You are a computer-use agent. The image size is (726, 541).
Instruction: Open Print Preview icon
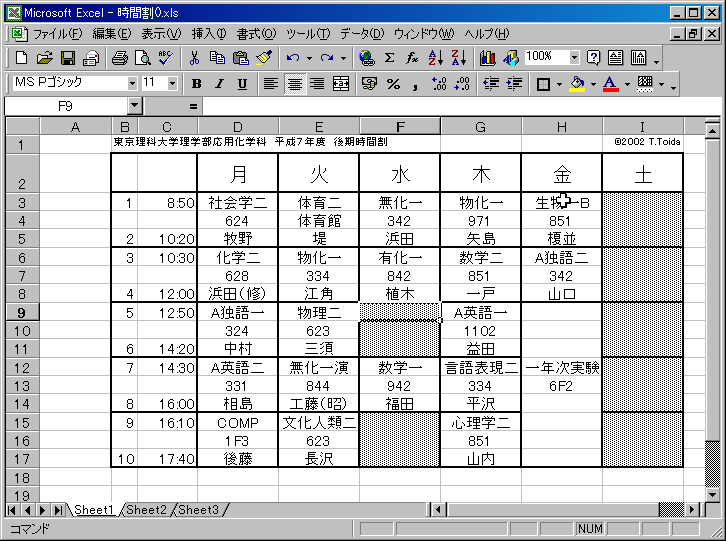click(x=143, y=58)
